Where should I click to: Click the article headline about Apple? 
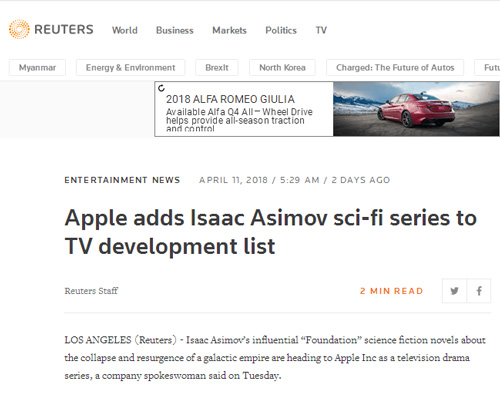(x=271, y=232)
